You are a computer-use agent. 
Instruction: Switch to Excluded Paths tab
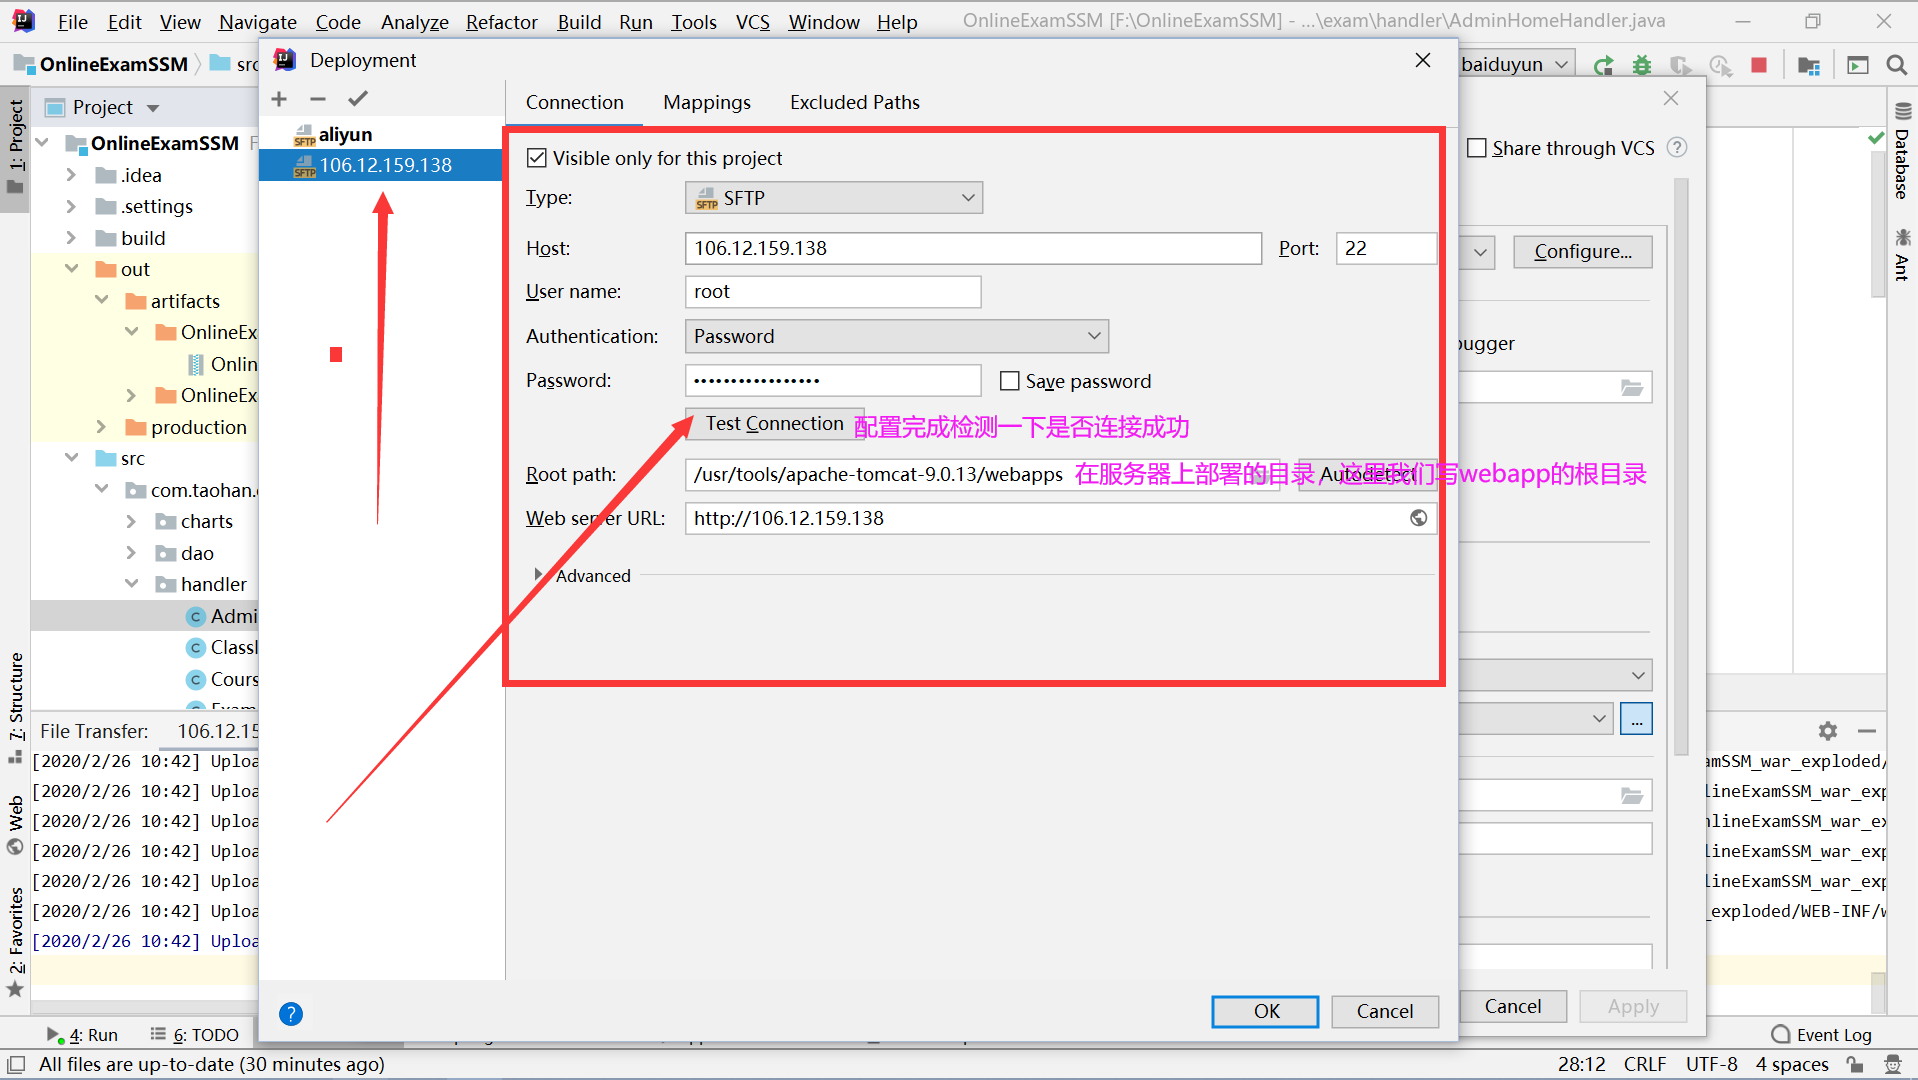(x=855, y=102)
